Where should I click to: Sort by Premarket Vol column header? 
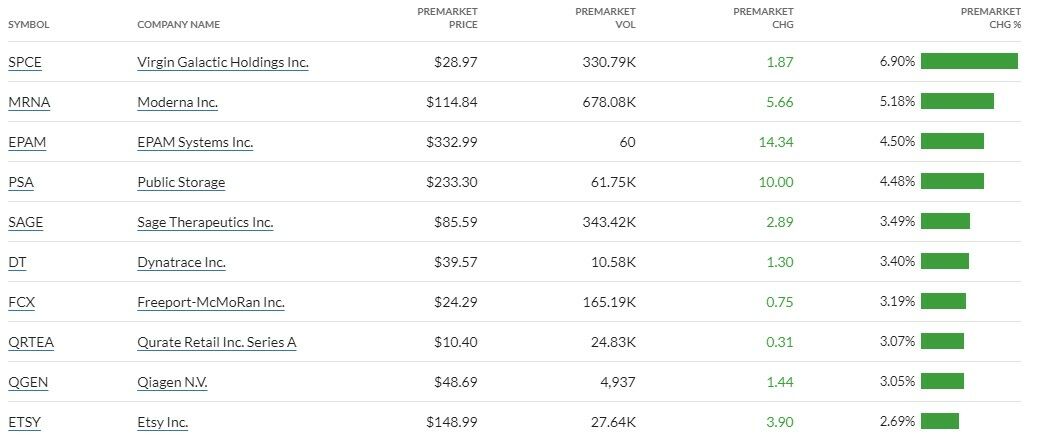pos(605,18)
